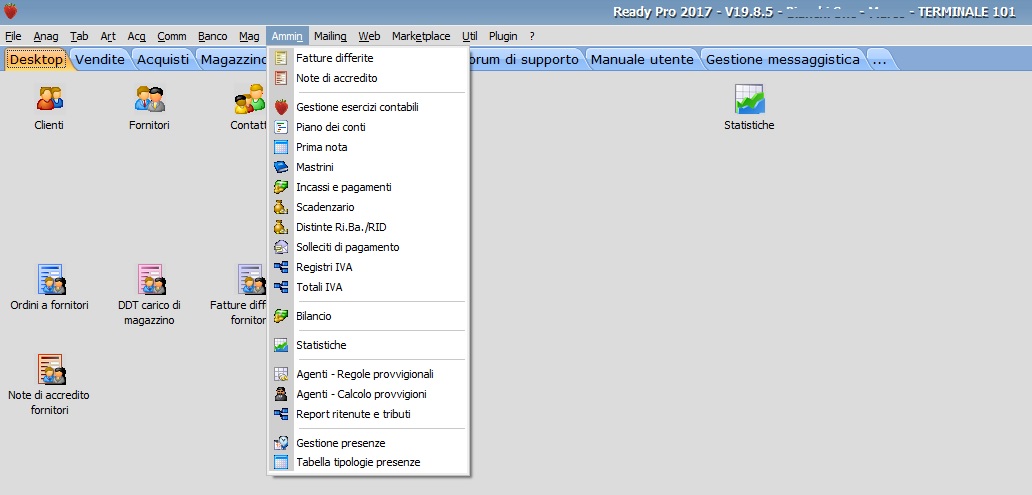Viewport: 1032px width, 495px height.
Task: Click the Mastrini book icon
Action: tap(281, 167)
